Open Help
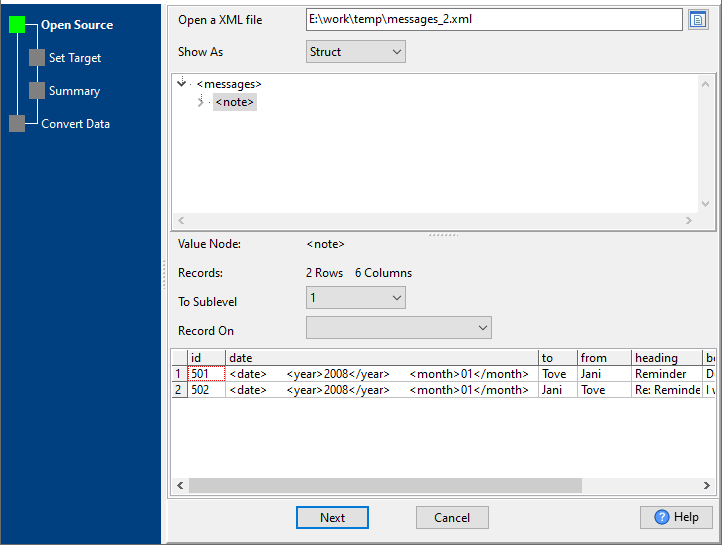722x545 pixels. point(676,517)
